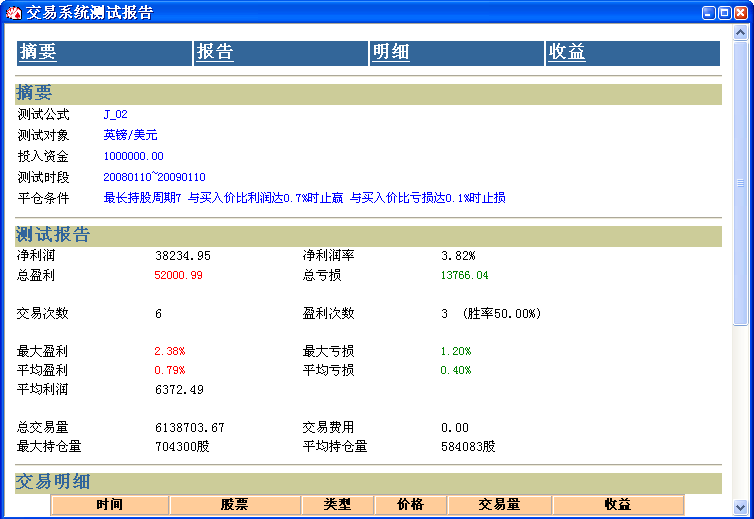Click the 交易明细 section heading
Image resolution: width=754 pixels, height=519 pixels.
(53, 482)
